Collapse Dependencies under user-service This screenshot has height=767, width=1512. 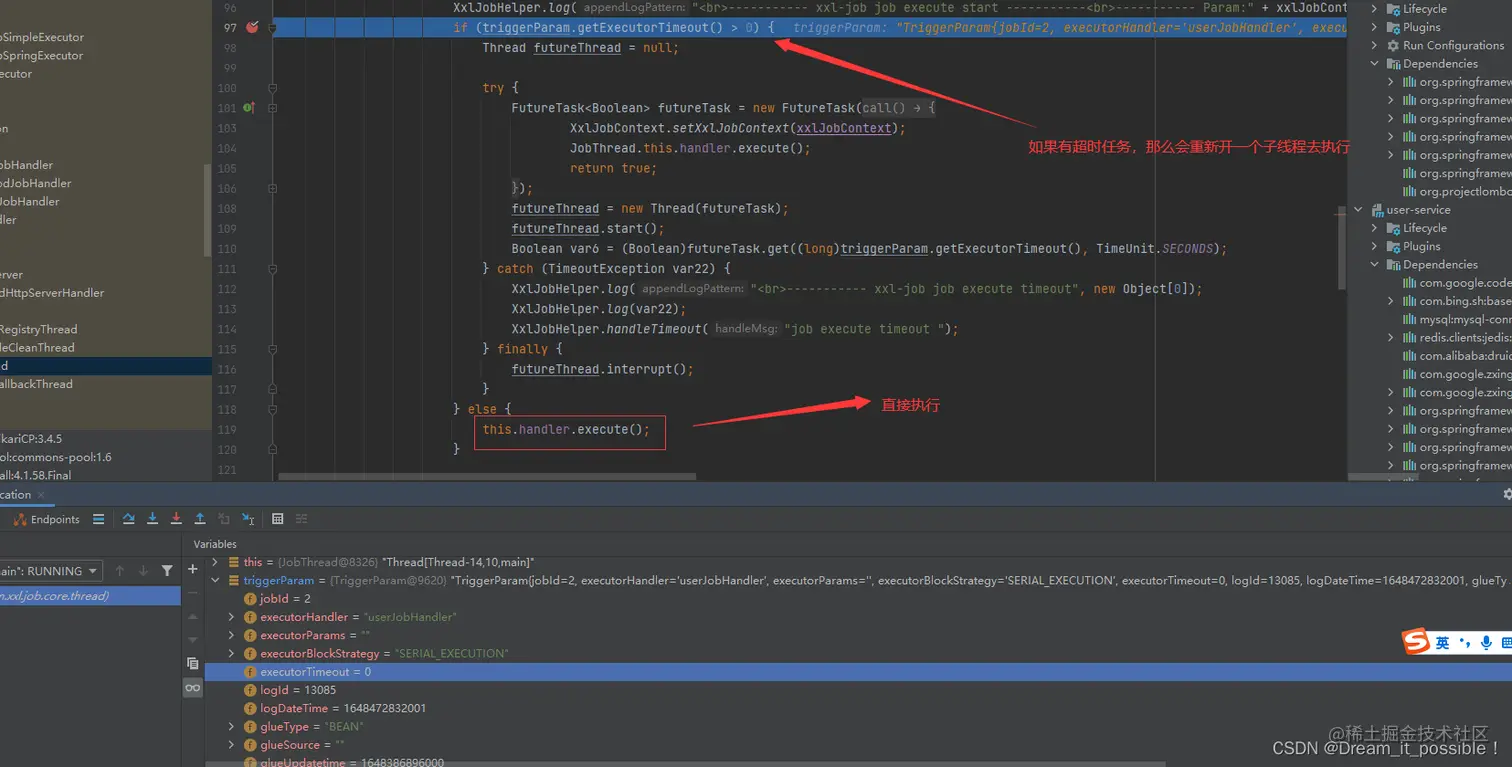pos(1375,265)
